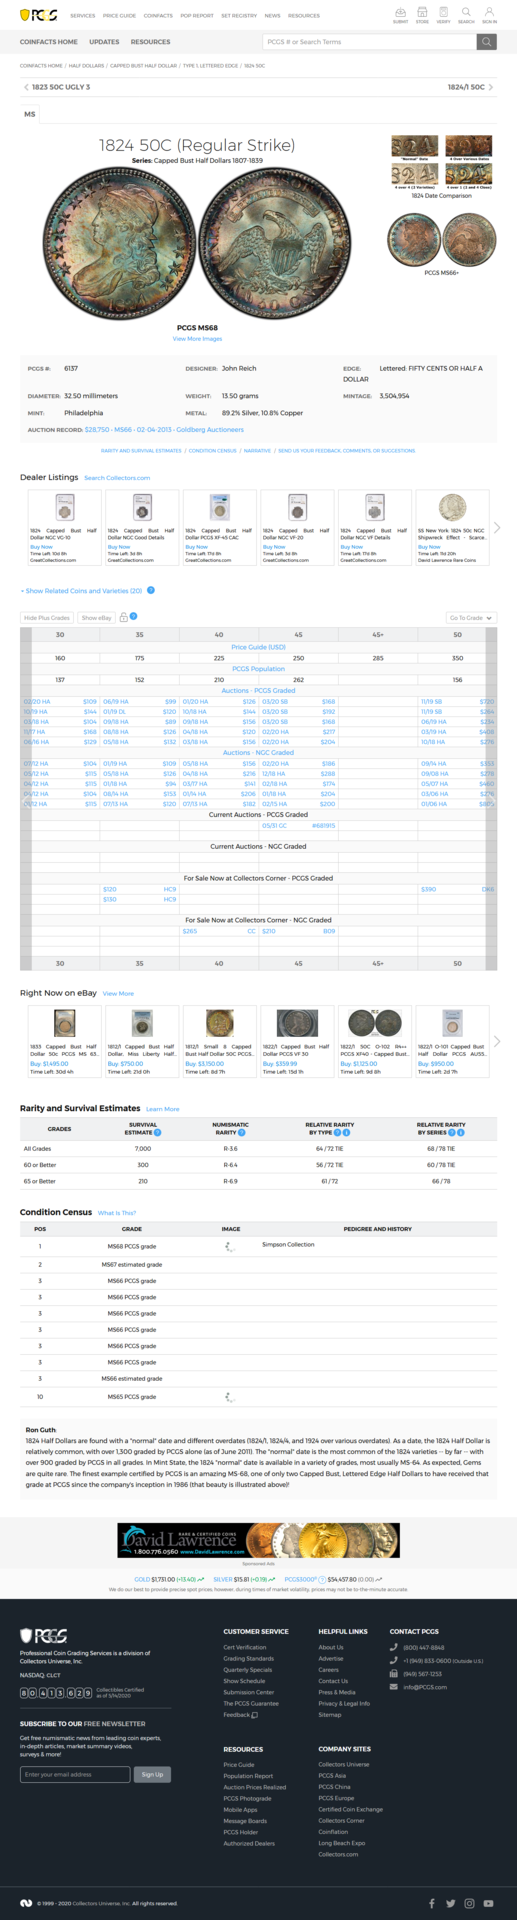Image resolution: width=517 pixels, height=1920 pixels.
Task: Click the 1824 coin obverse main image
Action: [117, 243]
